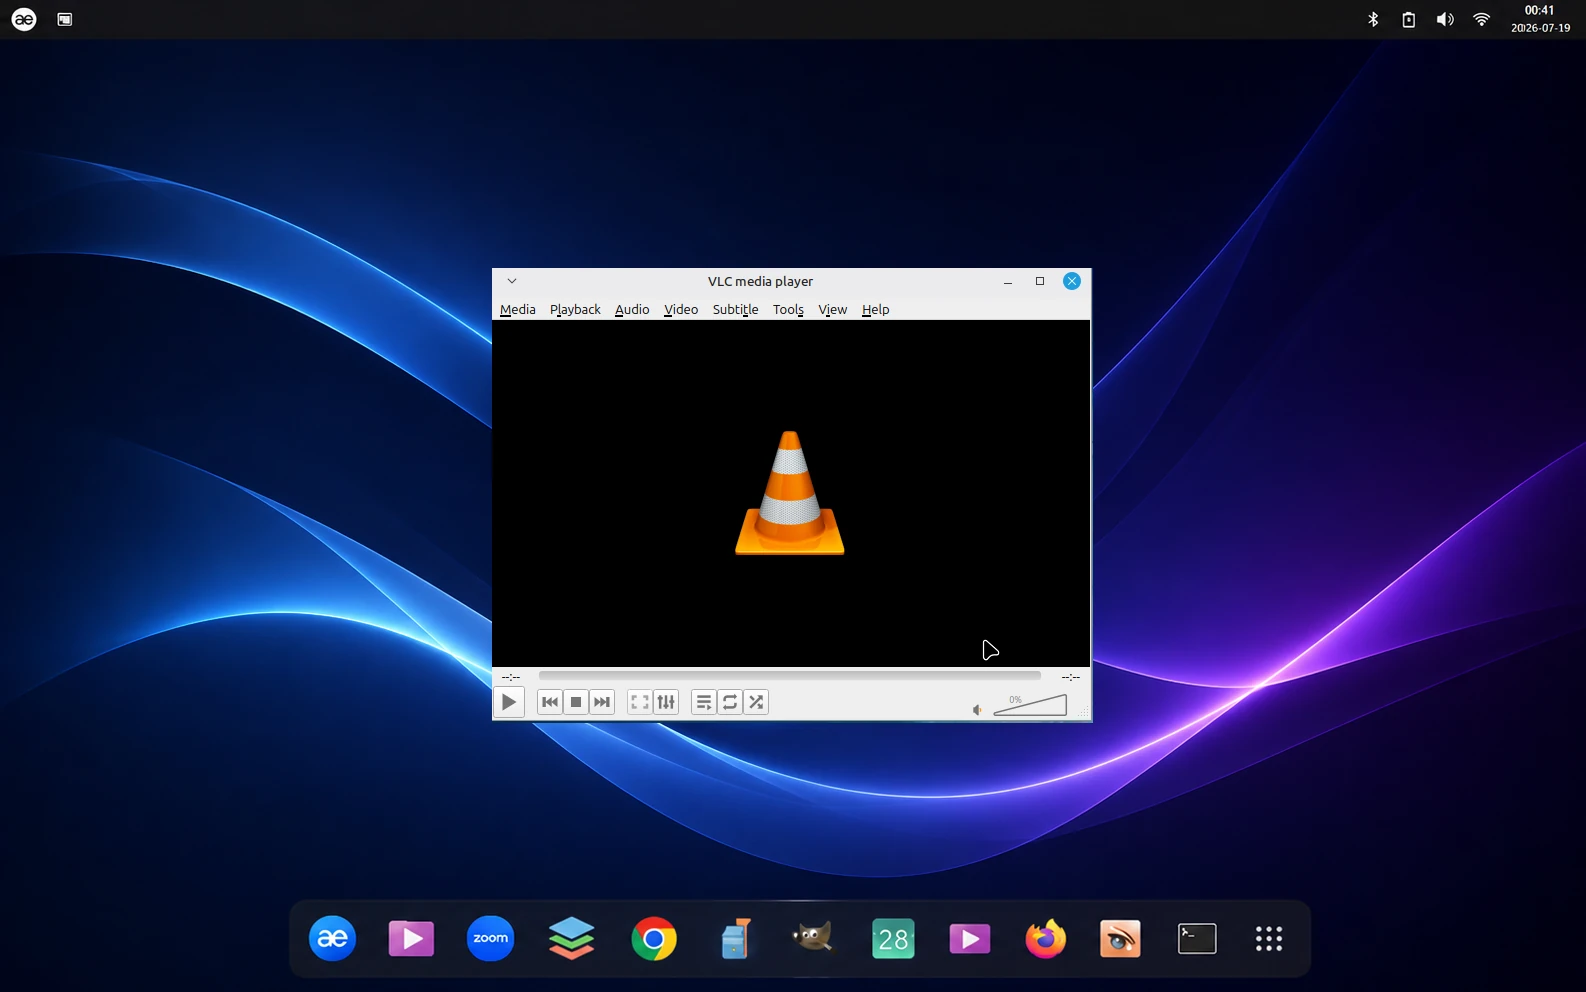Viewport: 1586px width, 992px height.
Task: Close the VLC media player window
Action: pos(1072,281)
